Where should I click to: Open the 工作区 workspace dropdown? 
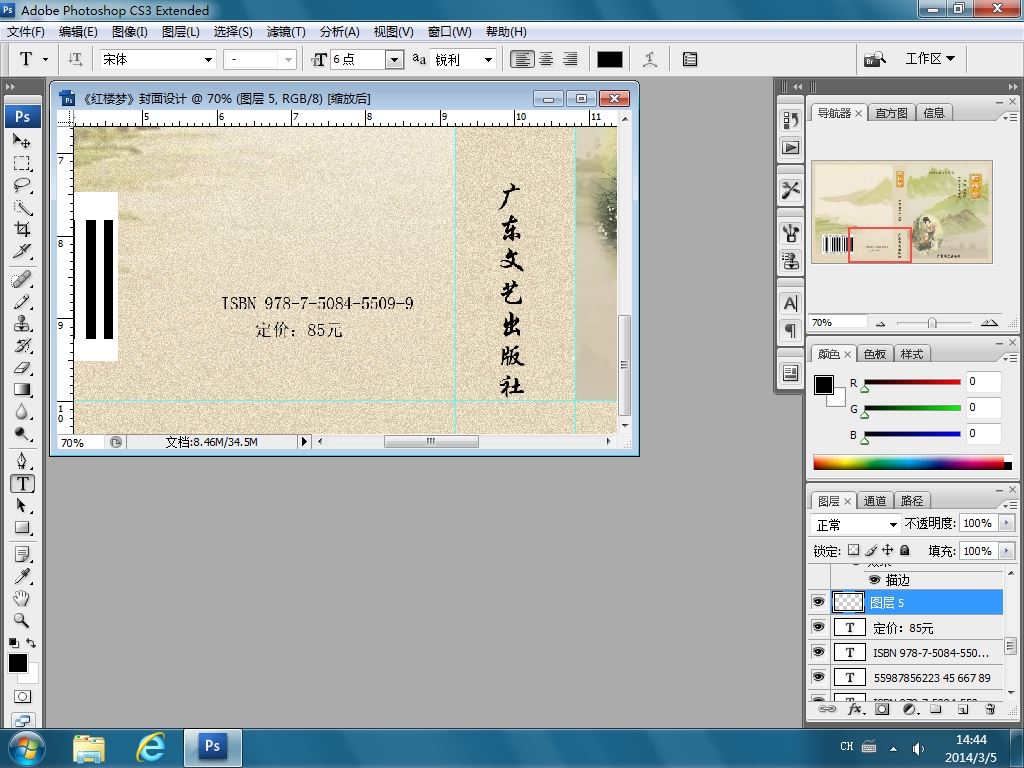(930, 59)
